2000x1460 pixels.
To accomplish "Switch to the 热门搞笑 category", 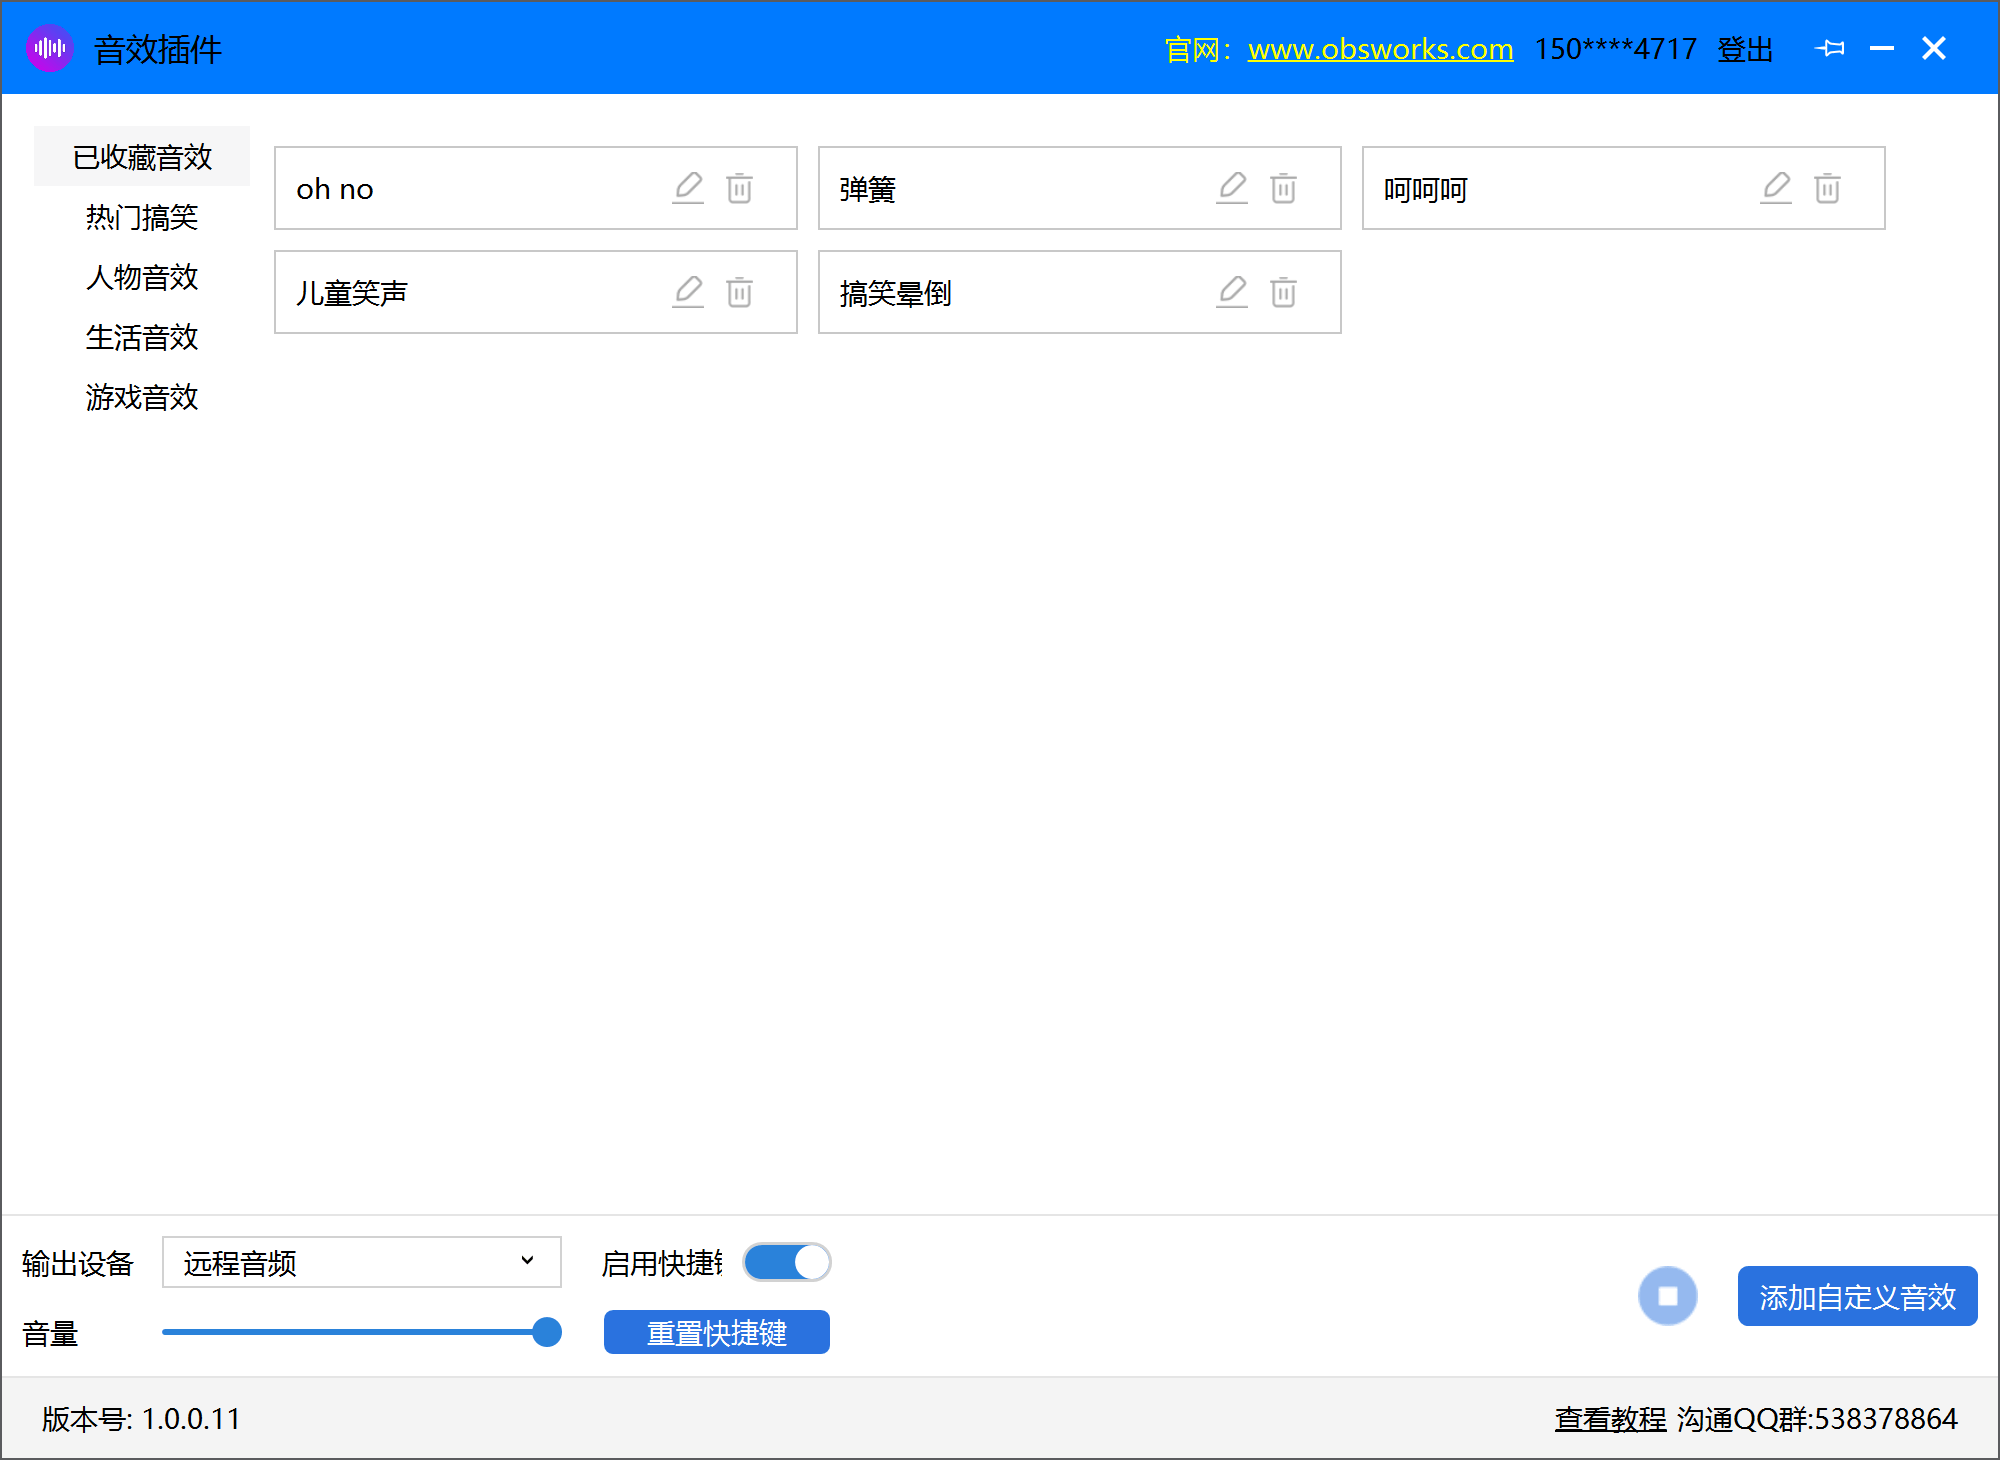I will (x=142, y=217).
